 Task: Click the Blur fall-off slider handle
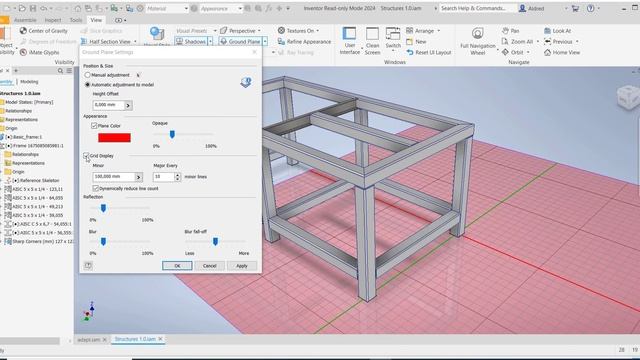215,242
